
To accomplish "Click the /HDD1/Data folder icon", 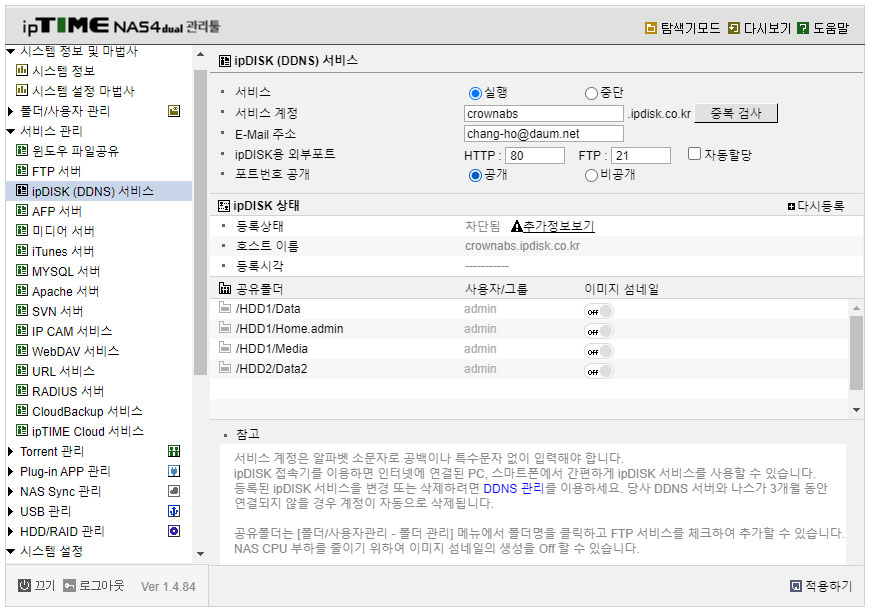I will (225, 307).
